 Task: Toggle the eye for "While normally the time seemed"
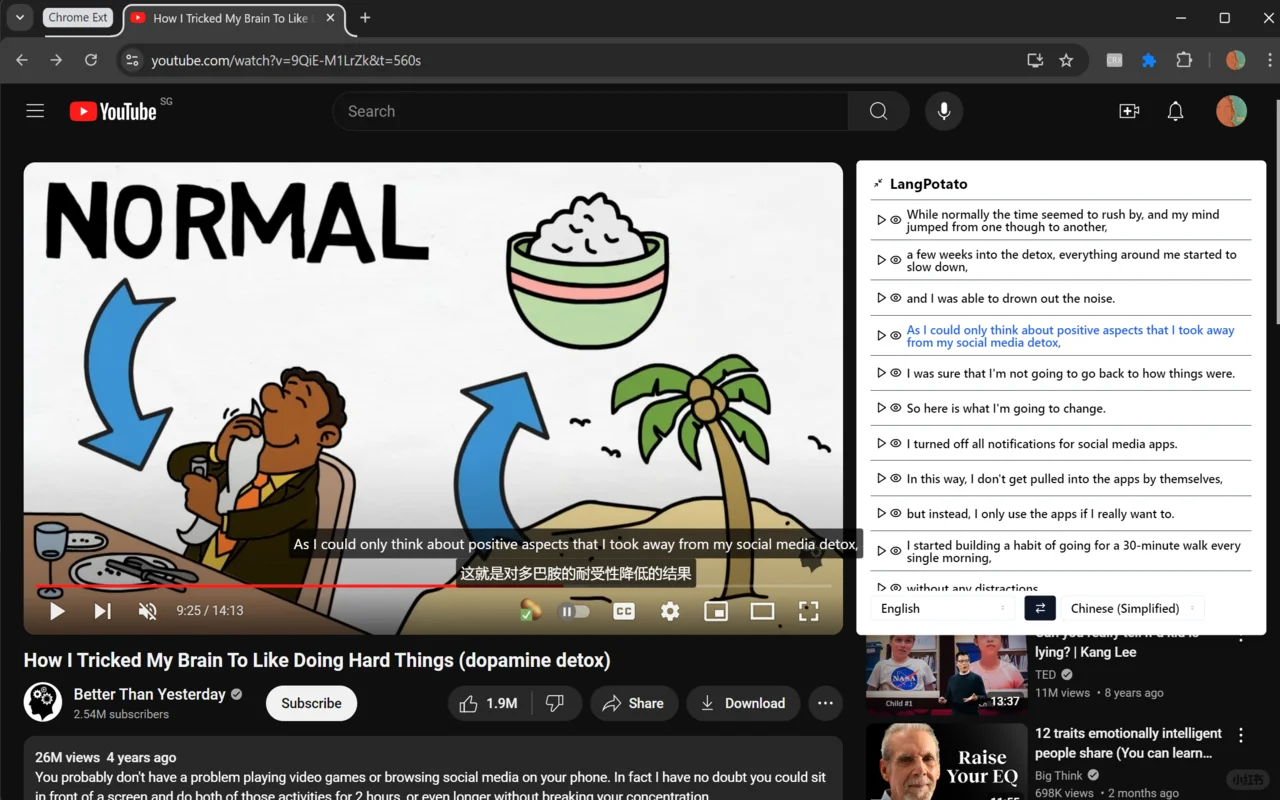pos(896,220)
